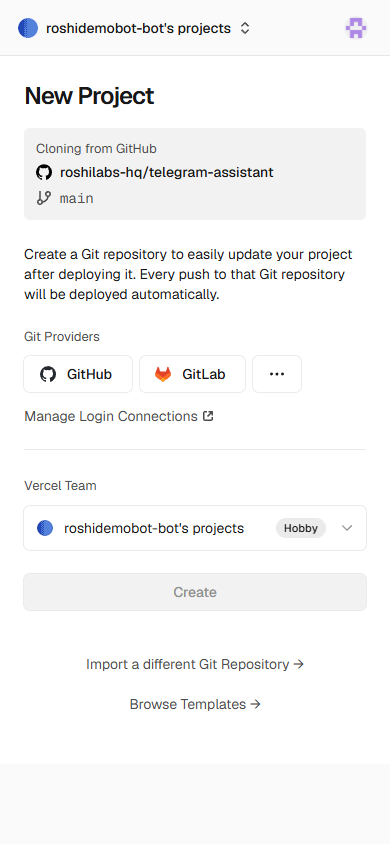Expand the Vercel Team dropdown chevron

pos(347,528)
